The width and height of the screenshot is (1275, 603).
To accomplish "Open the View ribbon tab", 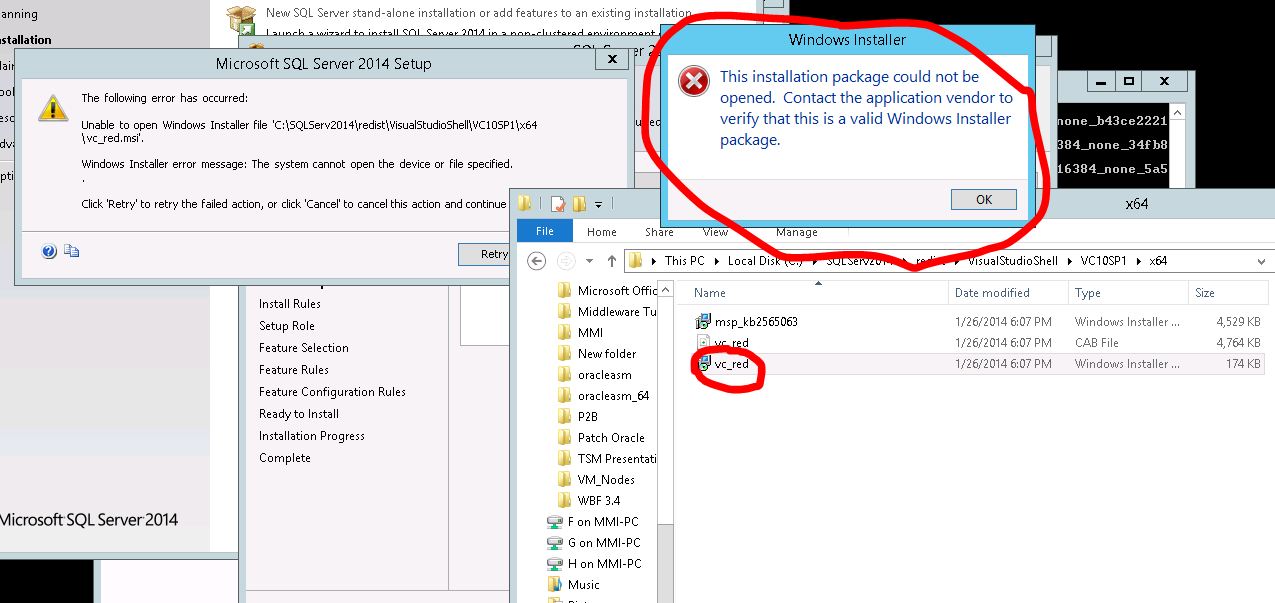I will [x=715, y=232].
